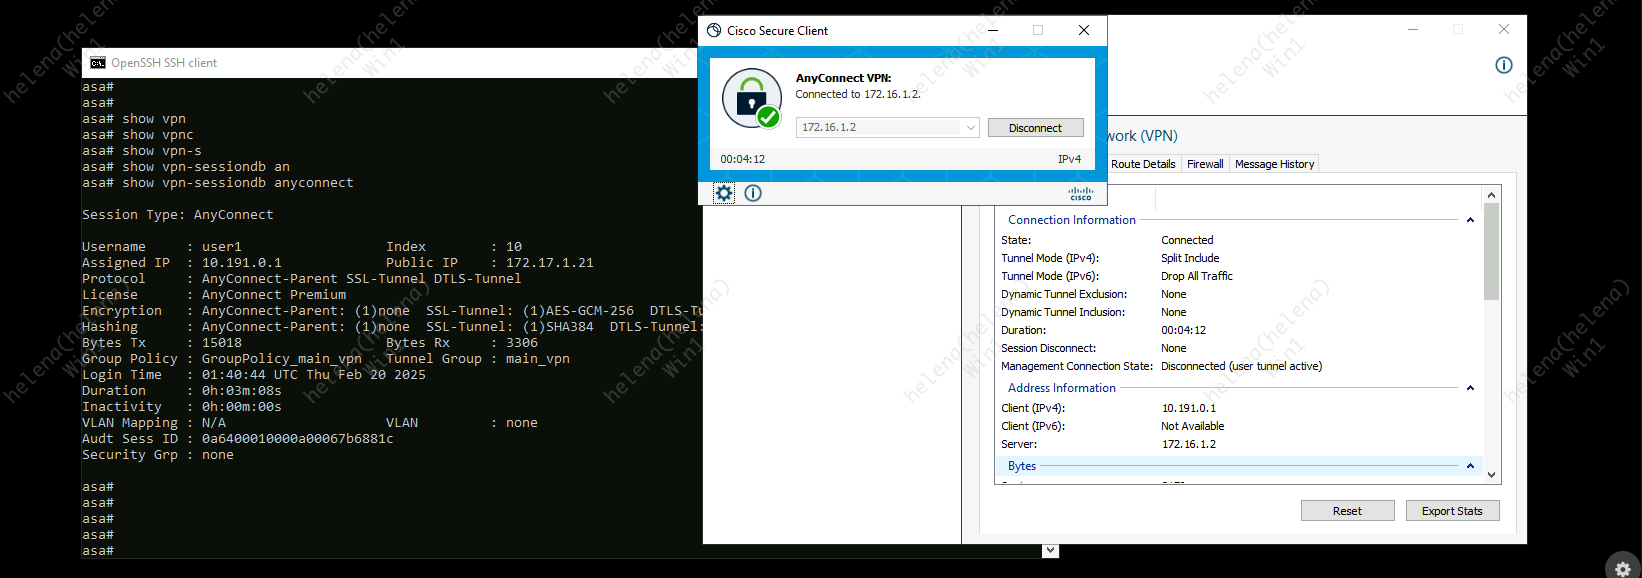Open Cisco Secure Client settings gear

723,193
